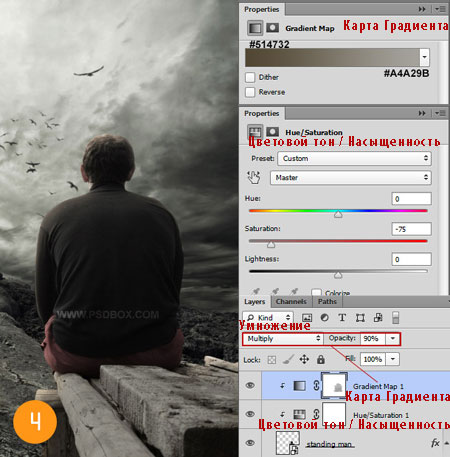Toggle the layer filter switch
The height and width of the screenshot is (457, 450).
coord(396,318)
